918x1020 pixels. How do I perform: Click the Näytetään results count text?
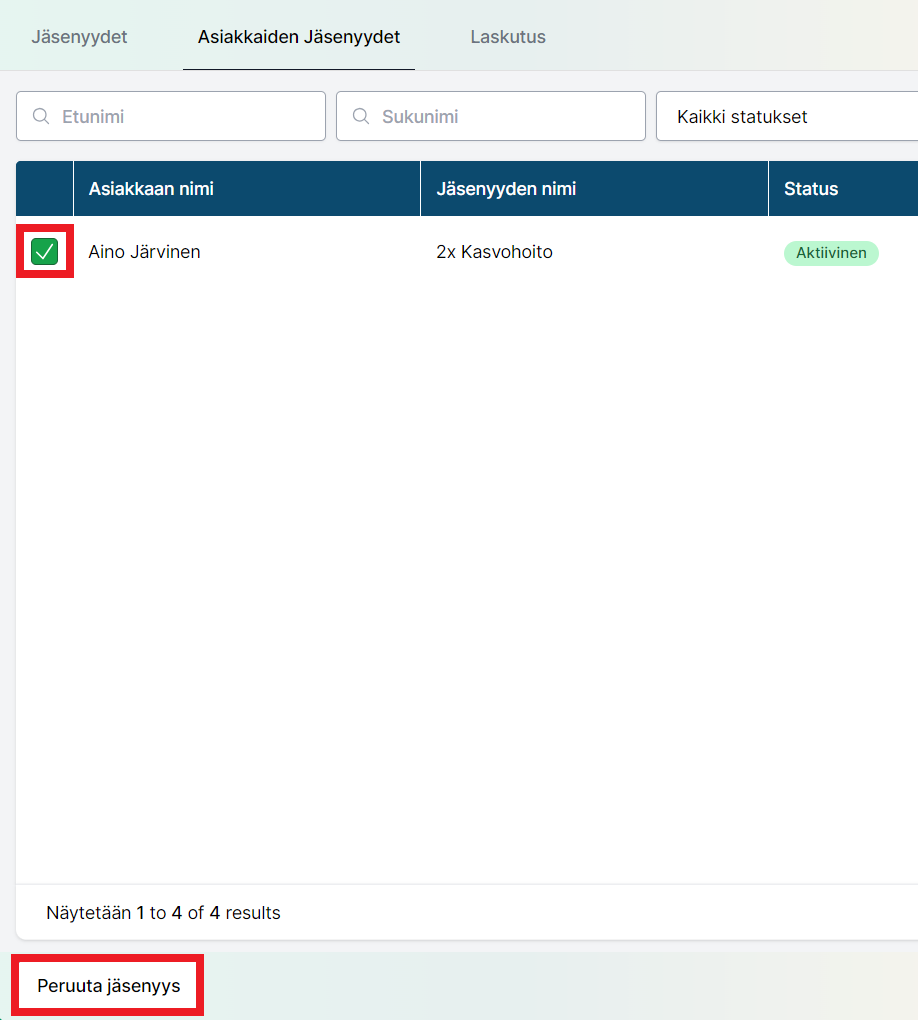tap(163, 913)
